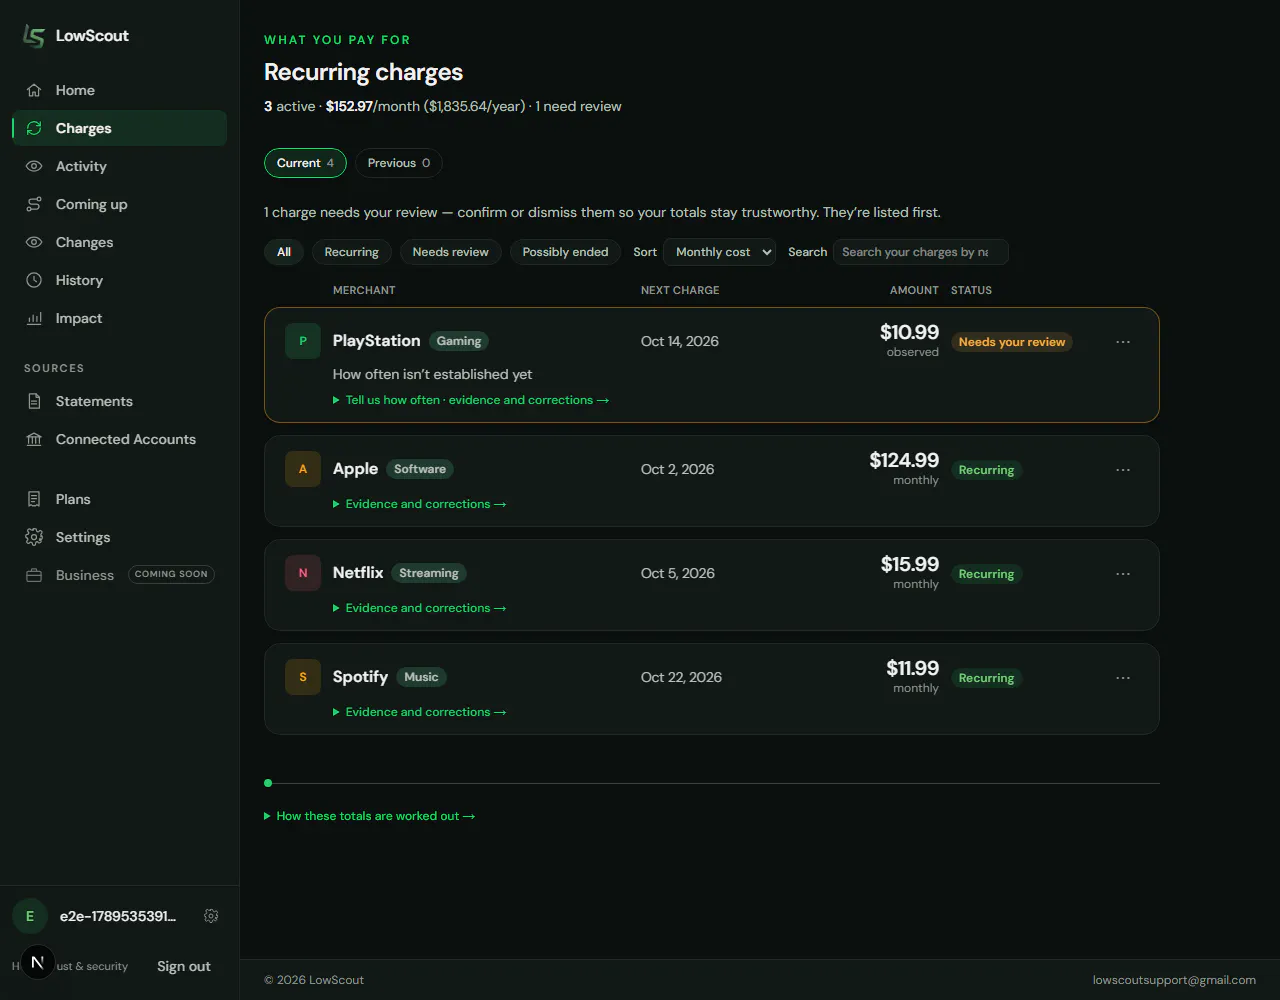The width and height of the screenshot is (1280, 1000).
Task: Expand Apple evidence and corrections
Action: tap(420, 504)
